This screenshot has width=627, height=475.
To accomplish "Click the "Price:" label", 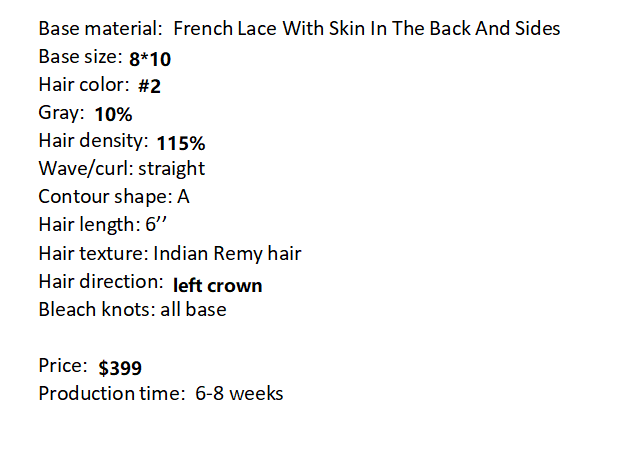I will click(x=63, y=365).
